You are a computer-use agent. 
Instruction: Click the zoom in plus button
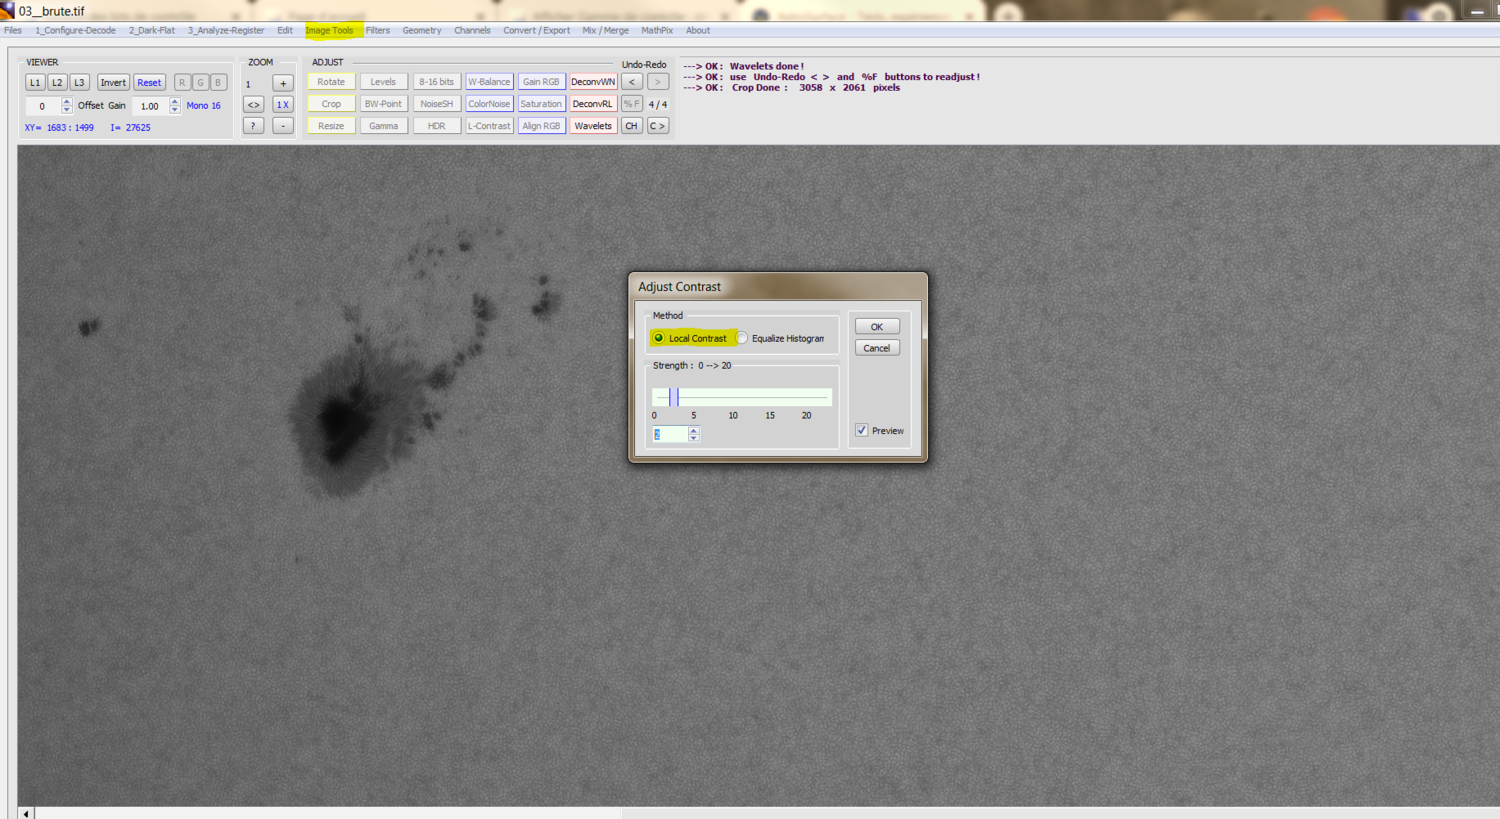tap(283, 83)
